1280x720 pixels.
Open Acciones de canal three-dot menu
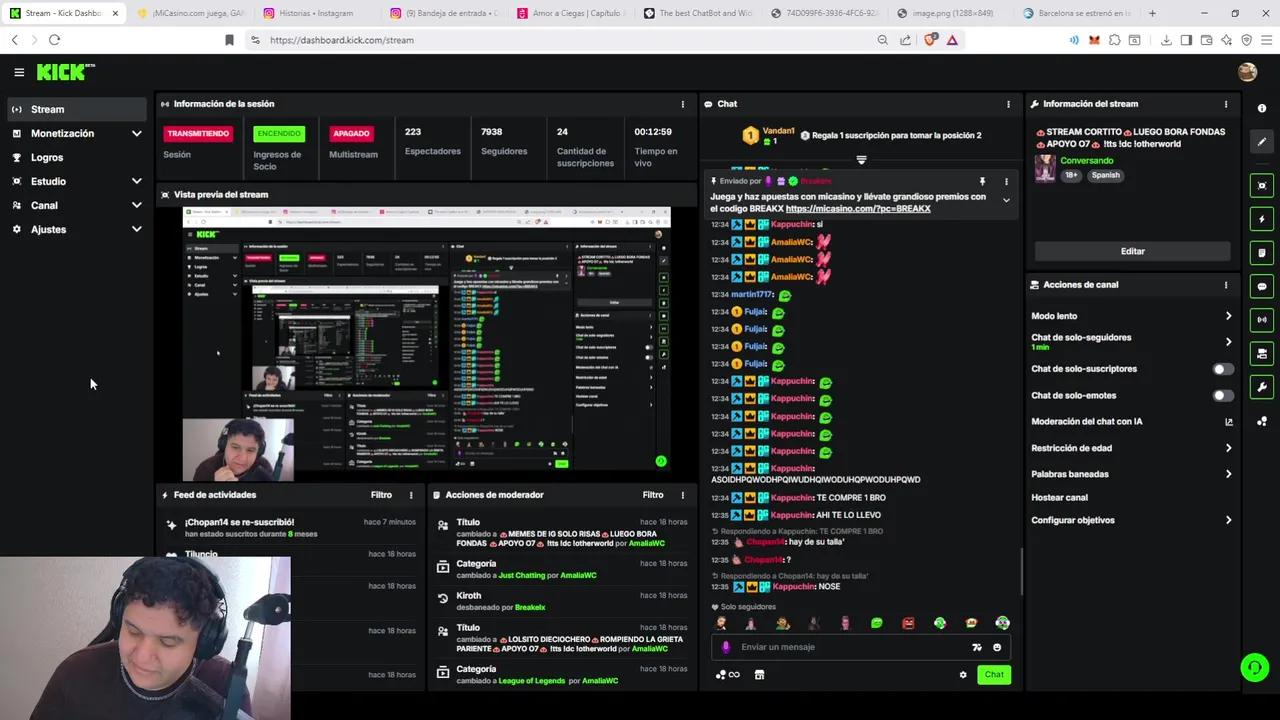(1226, 285)
